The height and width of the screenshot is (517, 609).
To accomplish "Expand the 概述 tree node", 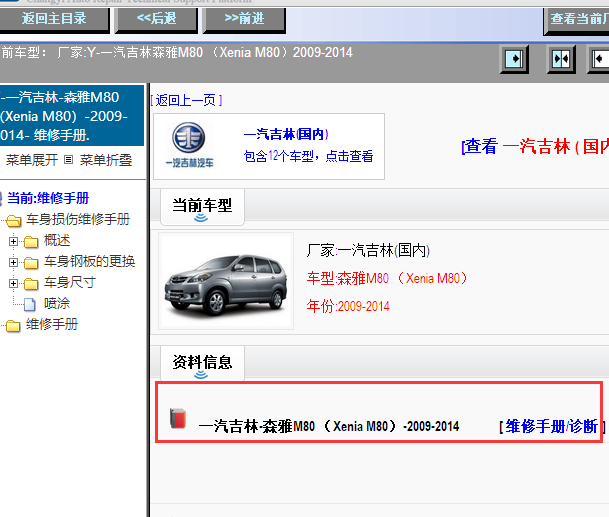I will pyautogui.click(x=14, y=242).
